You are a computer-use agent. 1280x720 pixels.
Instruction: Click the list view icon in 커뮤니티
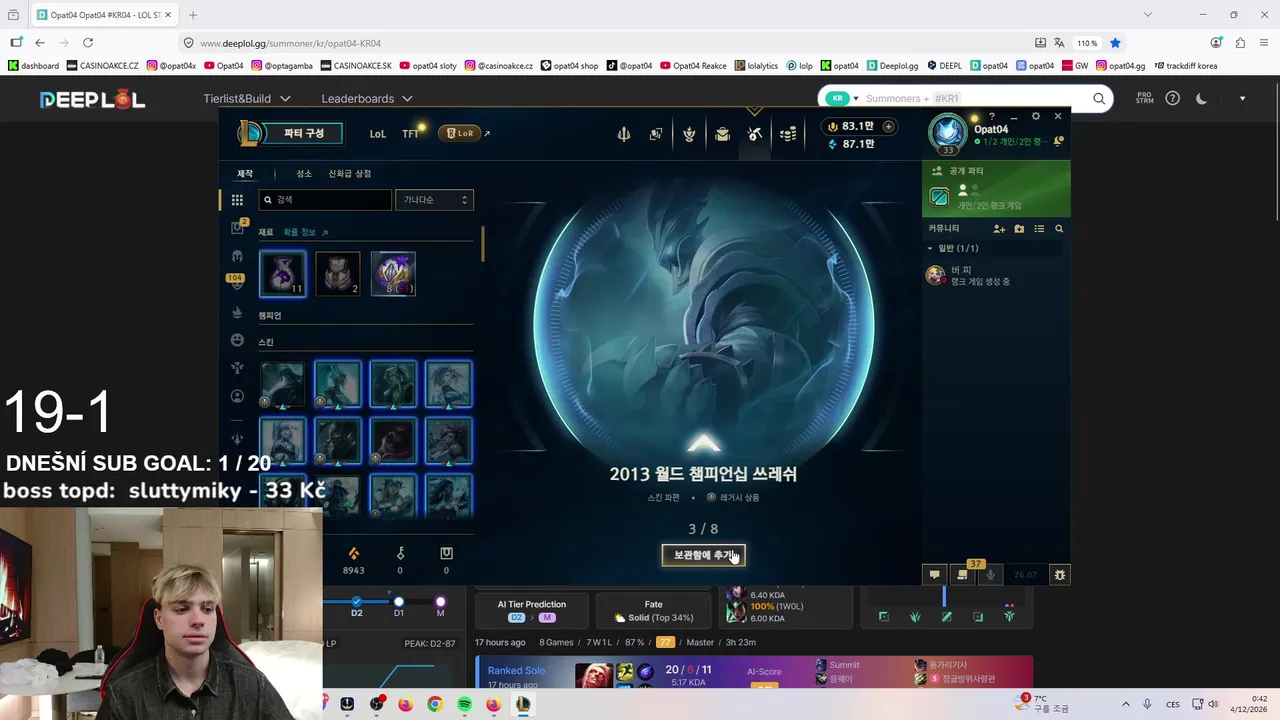tap(1039, 229)
